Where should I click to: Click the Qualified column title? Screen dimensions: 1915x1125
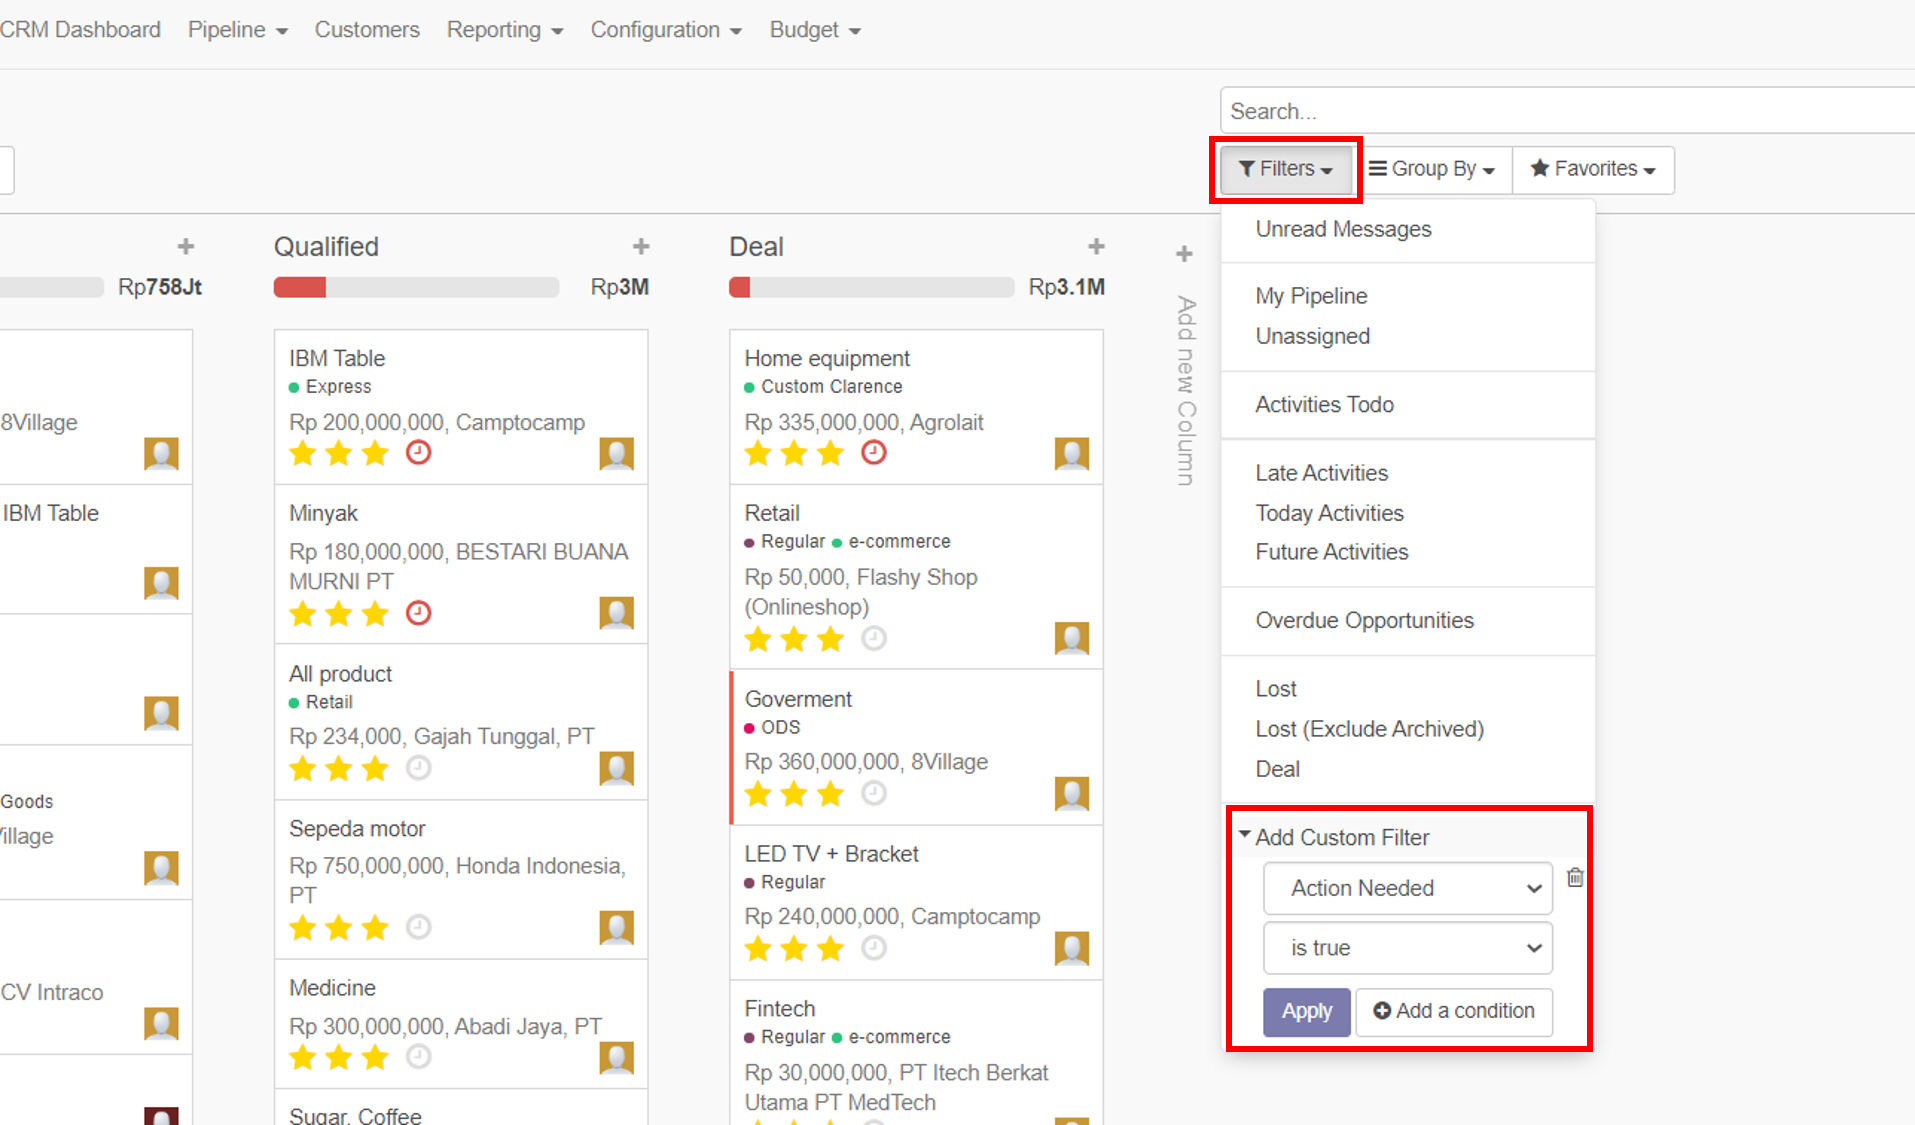(x=326, y=247)
